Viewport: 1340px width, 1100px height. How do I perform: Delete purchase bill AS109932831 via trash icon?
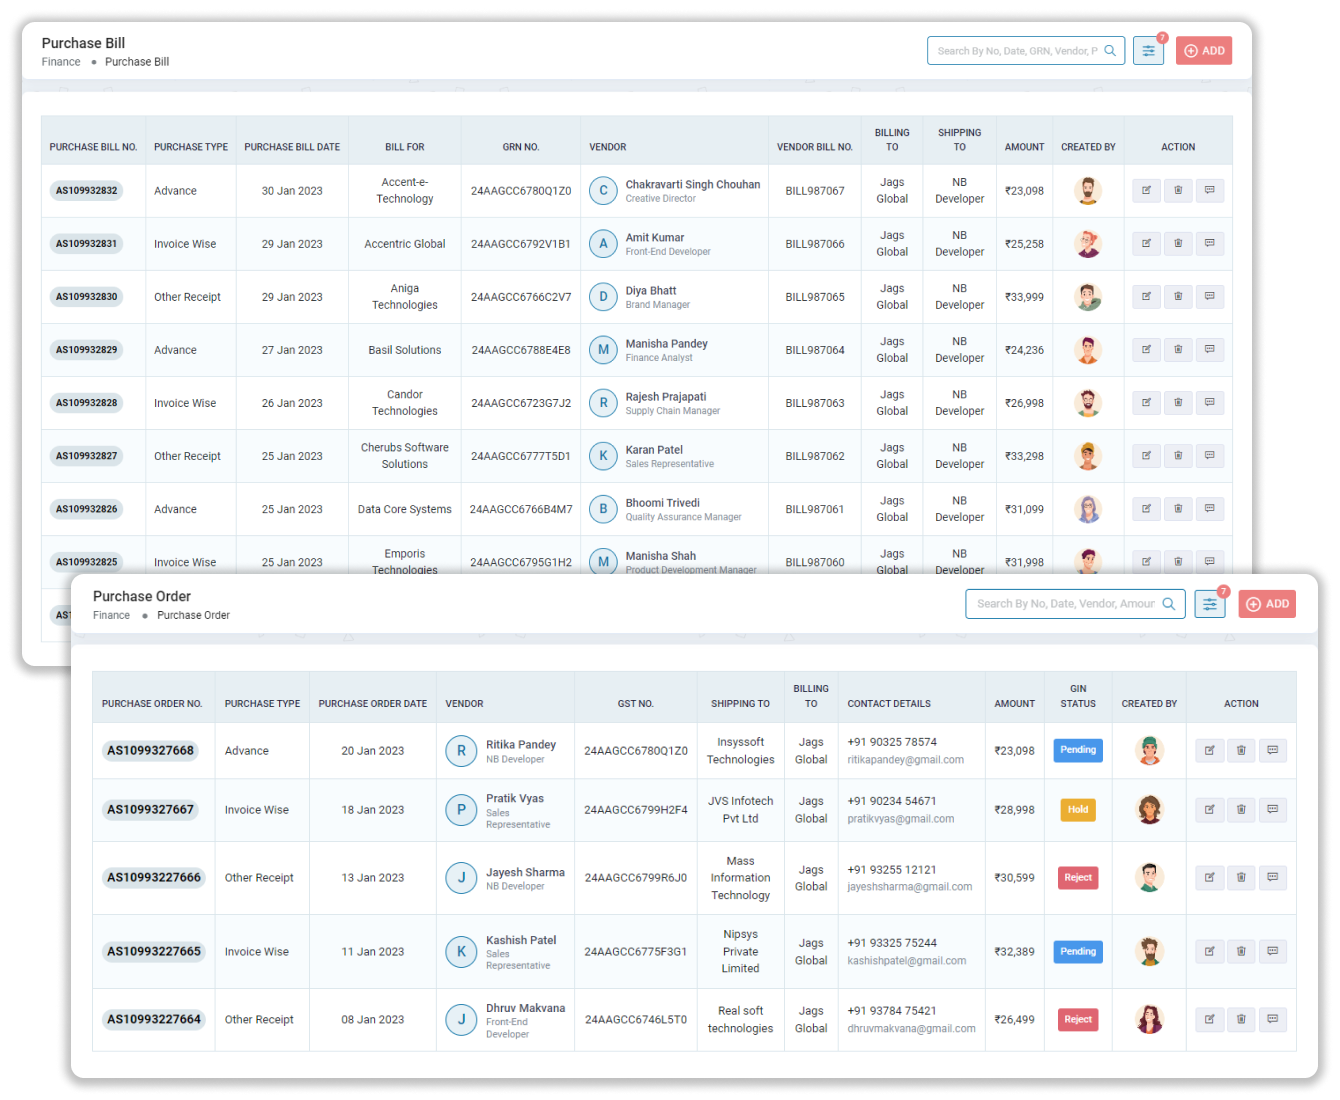(1178, 243)
